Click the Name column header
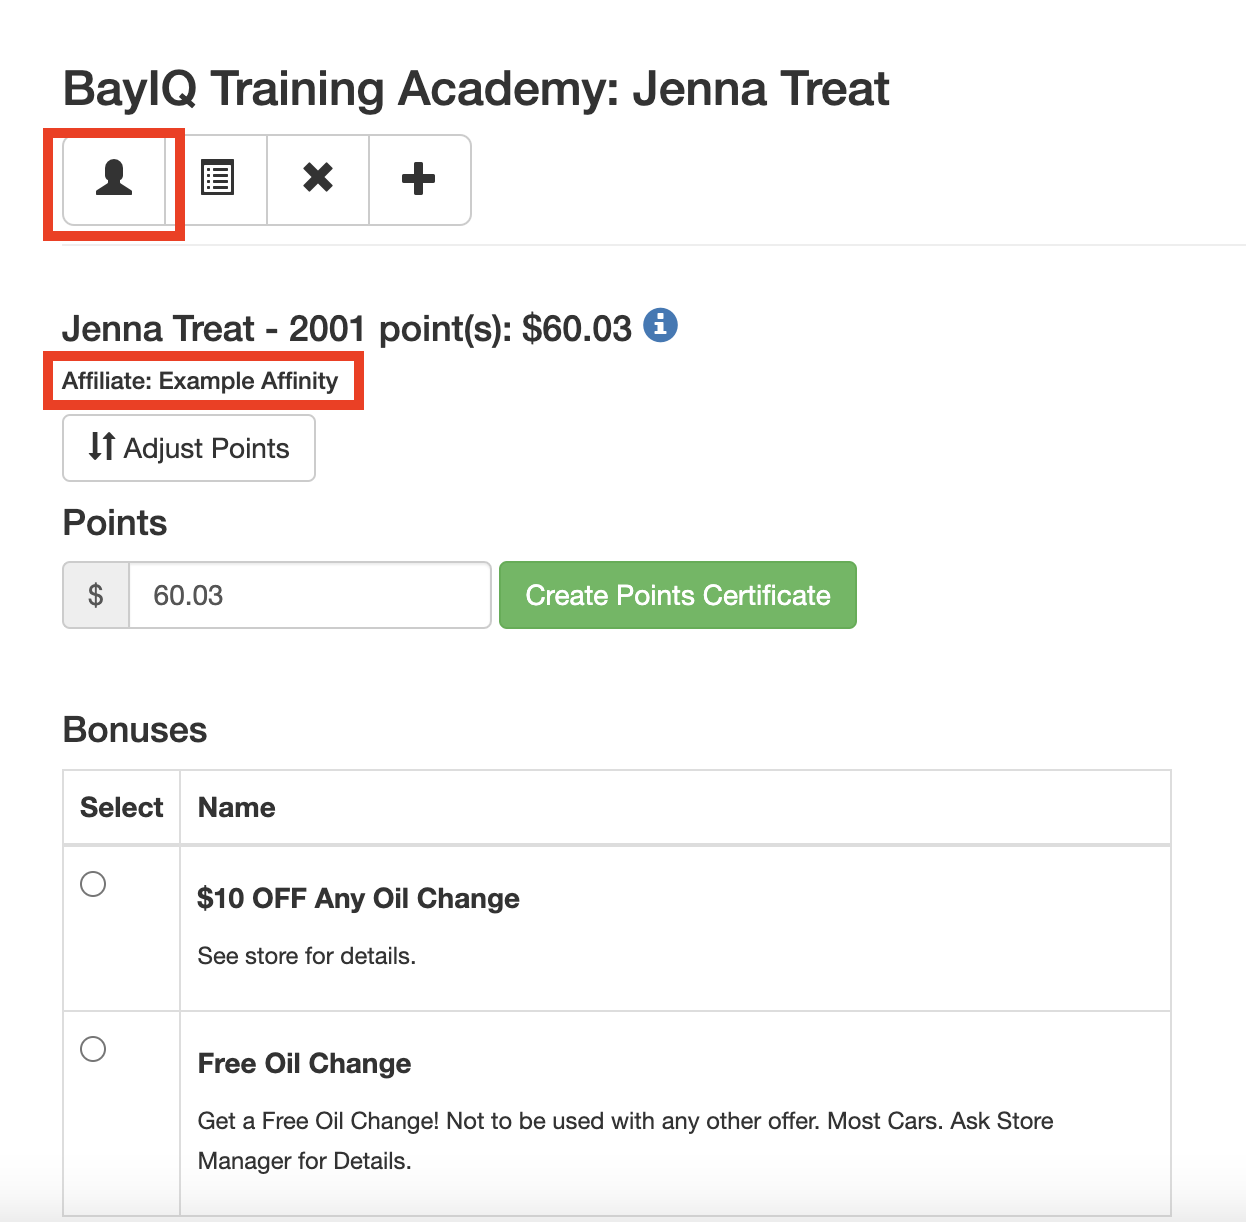This screenshot has height=1222, width=1246. [236, 807]
